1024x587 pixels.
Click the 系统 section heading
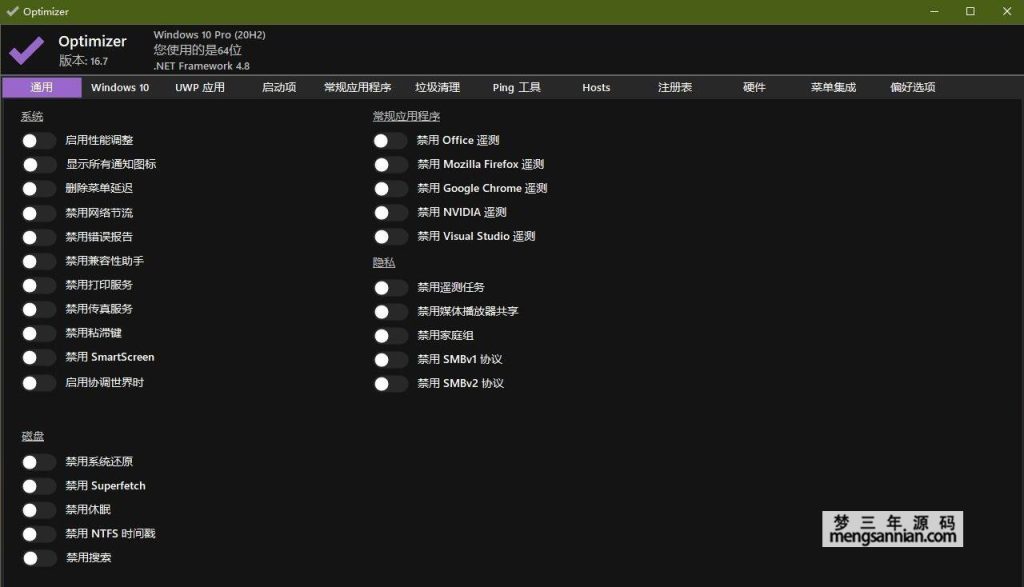(32, 117)
